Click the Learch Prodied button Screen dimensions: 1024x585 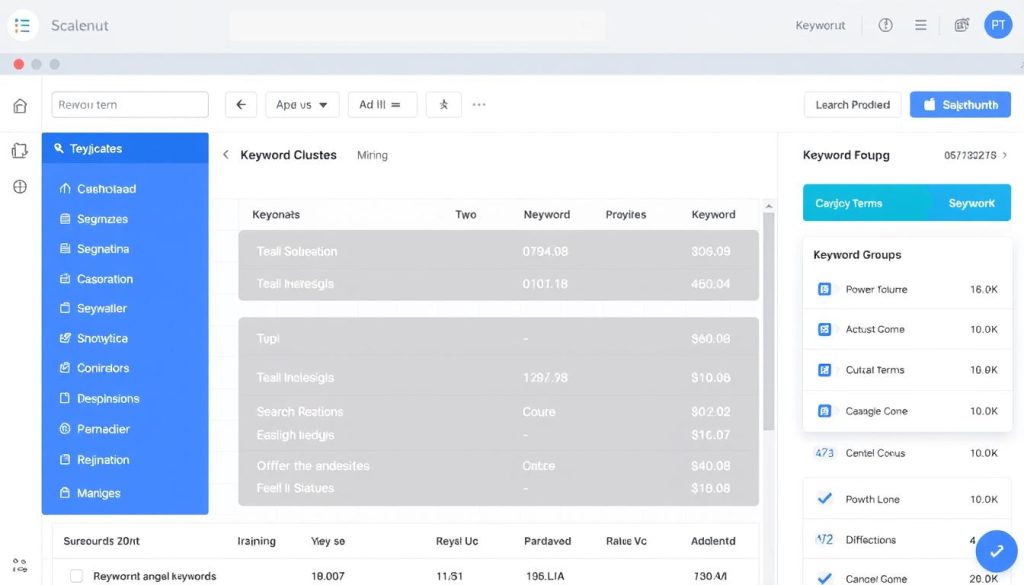pyautogui.click(x=852, y=104)
